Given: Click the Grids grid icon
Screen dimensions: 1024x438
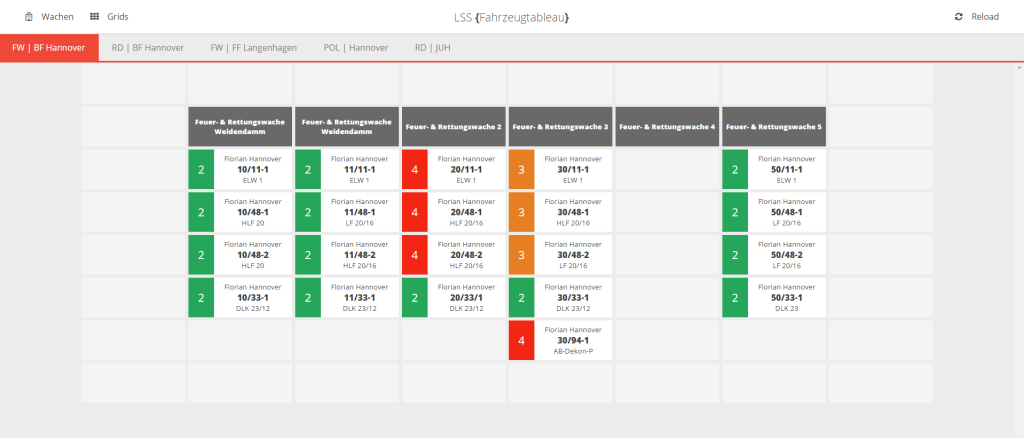Looking at the screenshot, I should [x=94, y=17].
